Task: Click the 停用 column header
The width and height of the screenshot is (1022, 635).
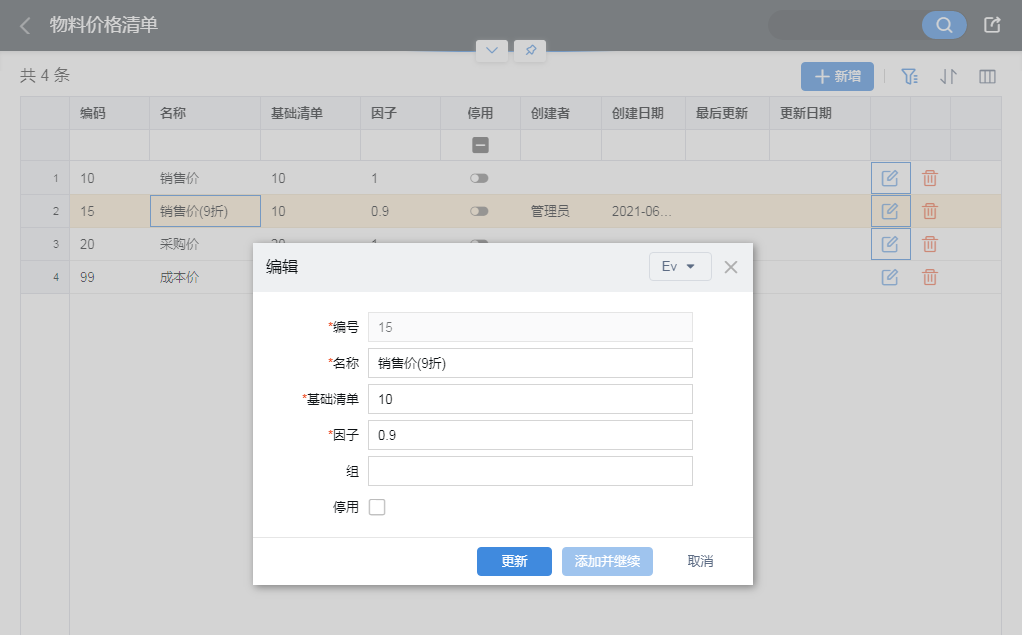Action: click(x=480, y=113)
